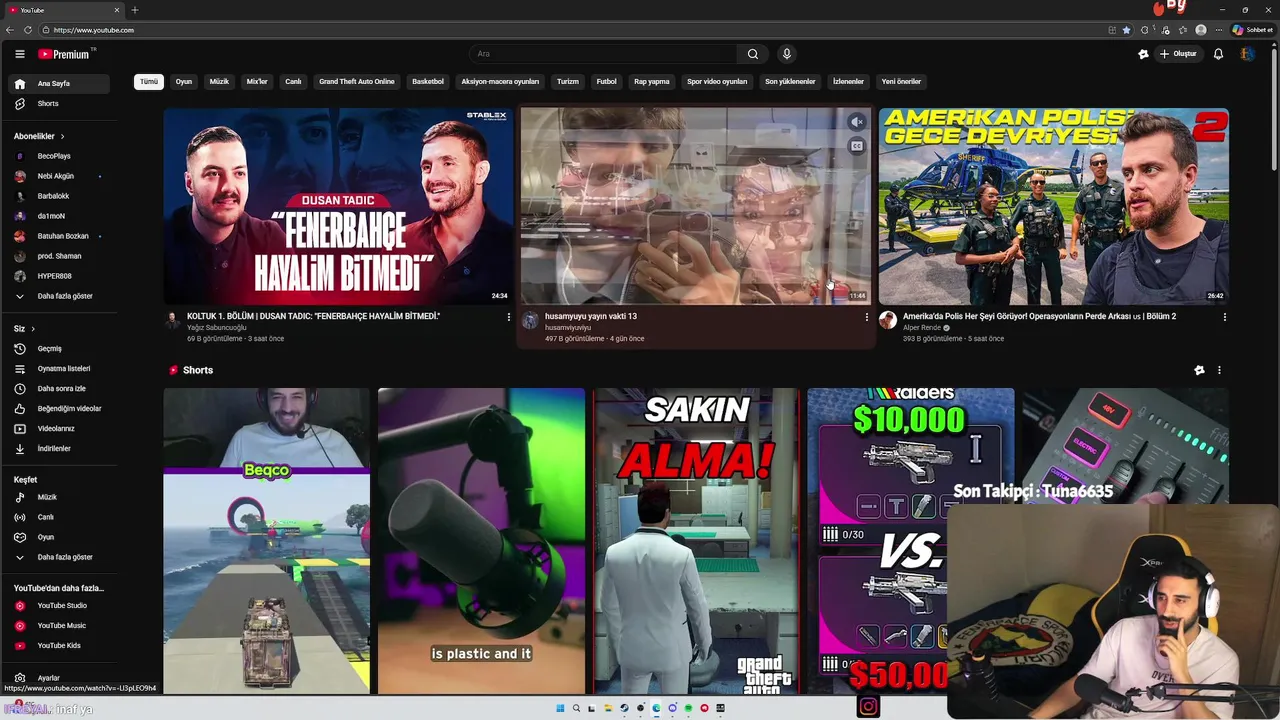Select the Son yüklenenler chip

click(790, 82)
